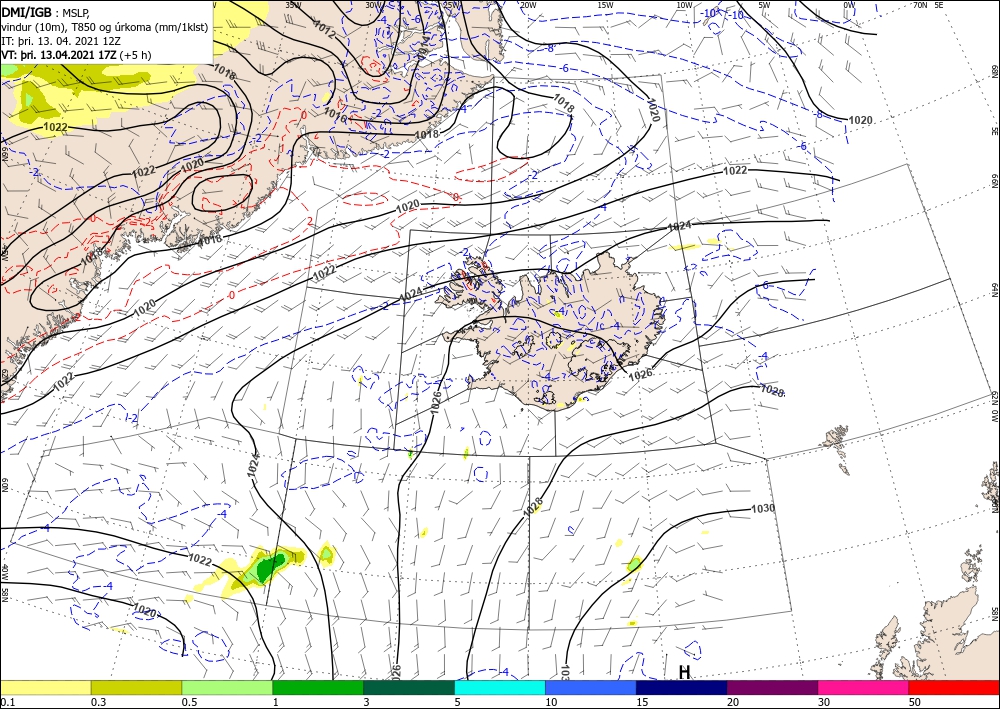Click the '35W' longitude label
The height and width of the screenshot is (709, 1000).
[293, 5]
